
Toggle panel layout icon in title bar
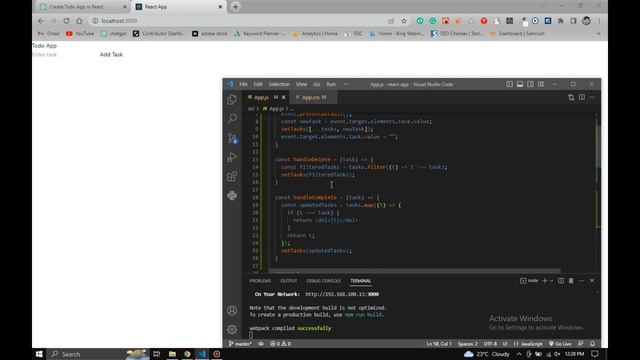click(520, 84)
